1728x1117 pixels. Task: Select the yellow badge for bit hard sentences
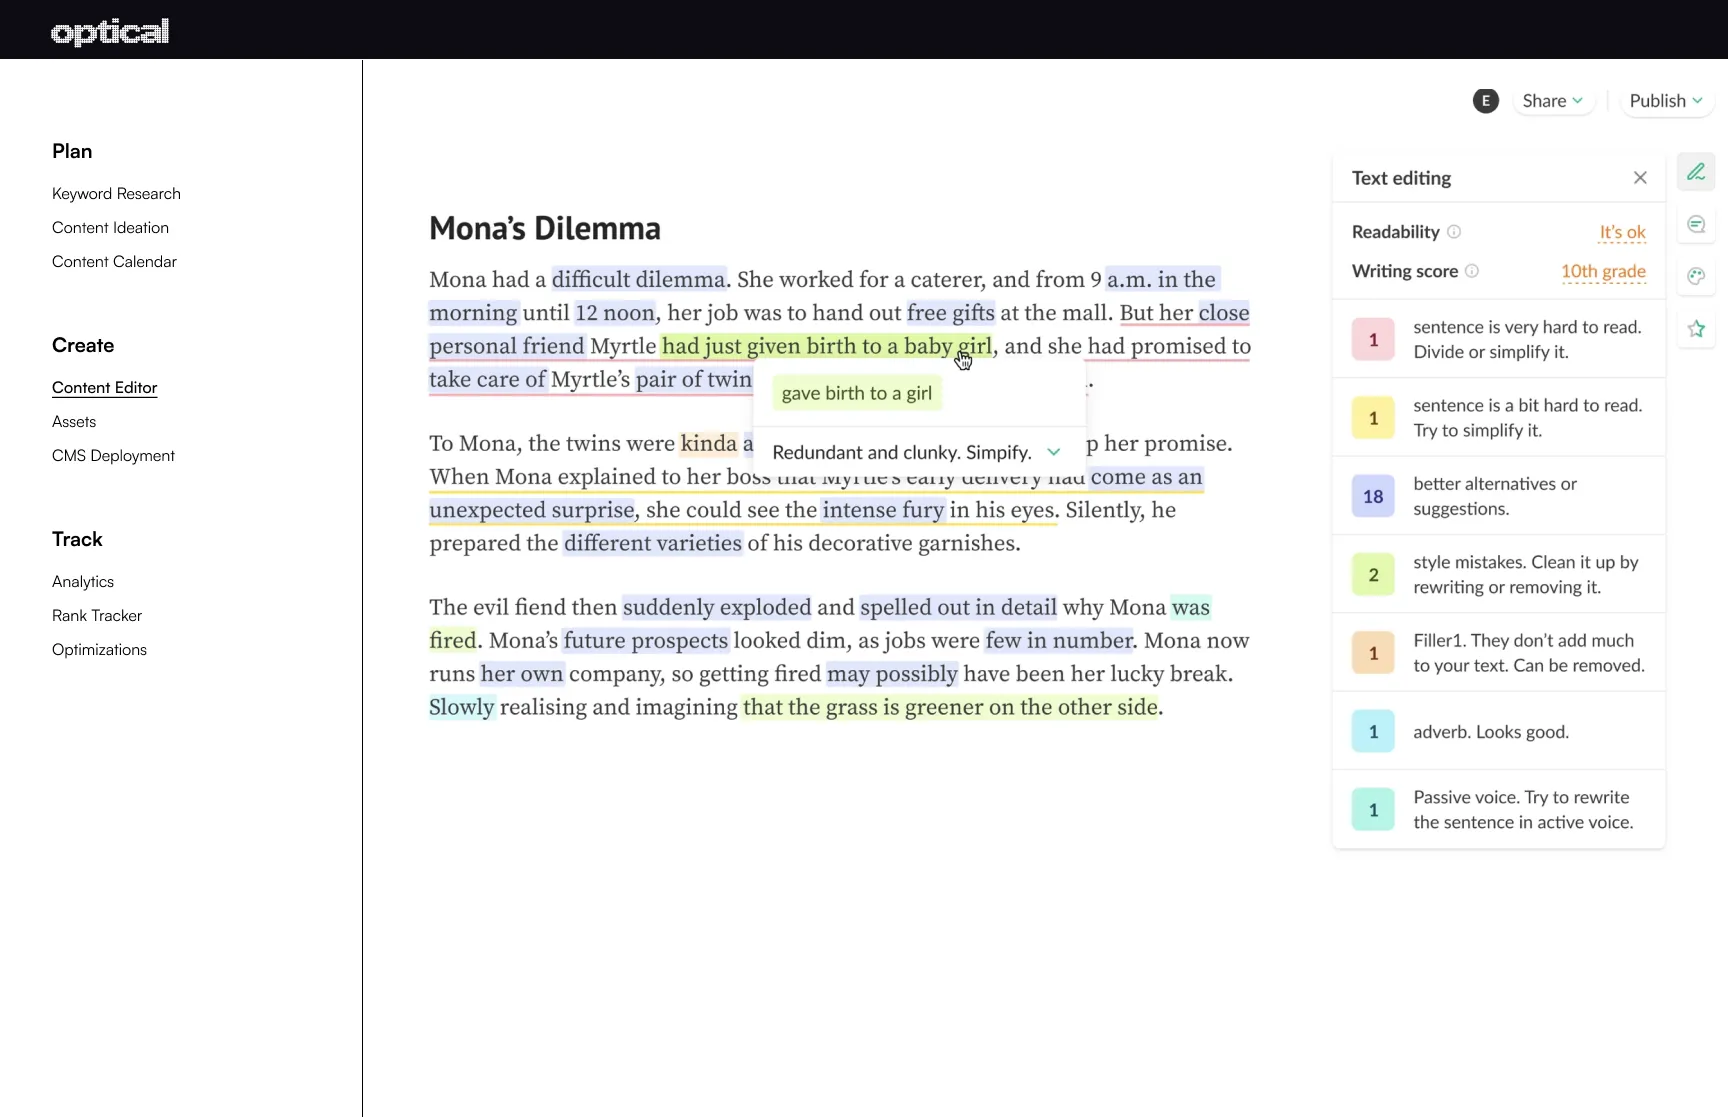[1373, 418]
